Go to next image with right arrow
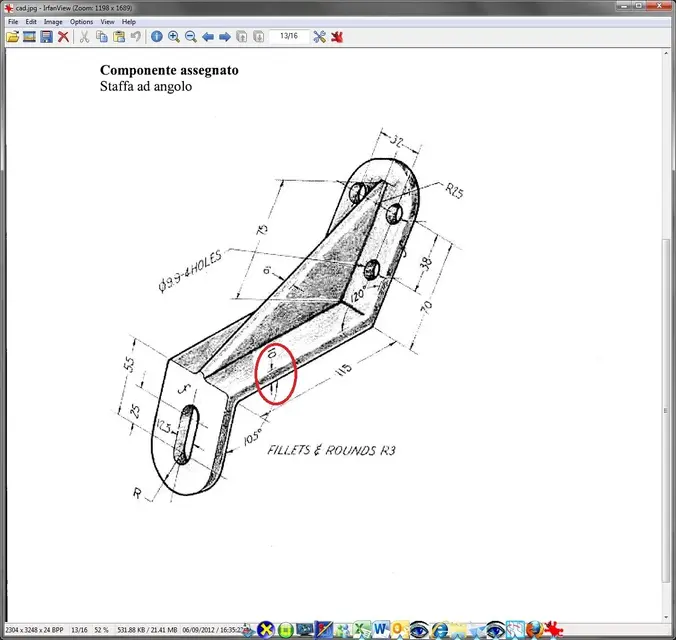Screen dimensions: 676x640 click(225, 37)
